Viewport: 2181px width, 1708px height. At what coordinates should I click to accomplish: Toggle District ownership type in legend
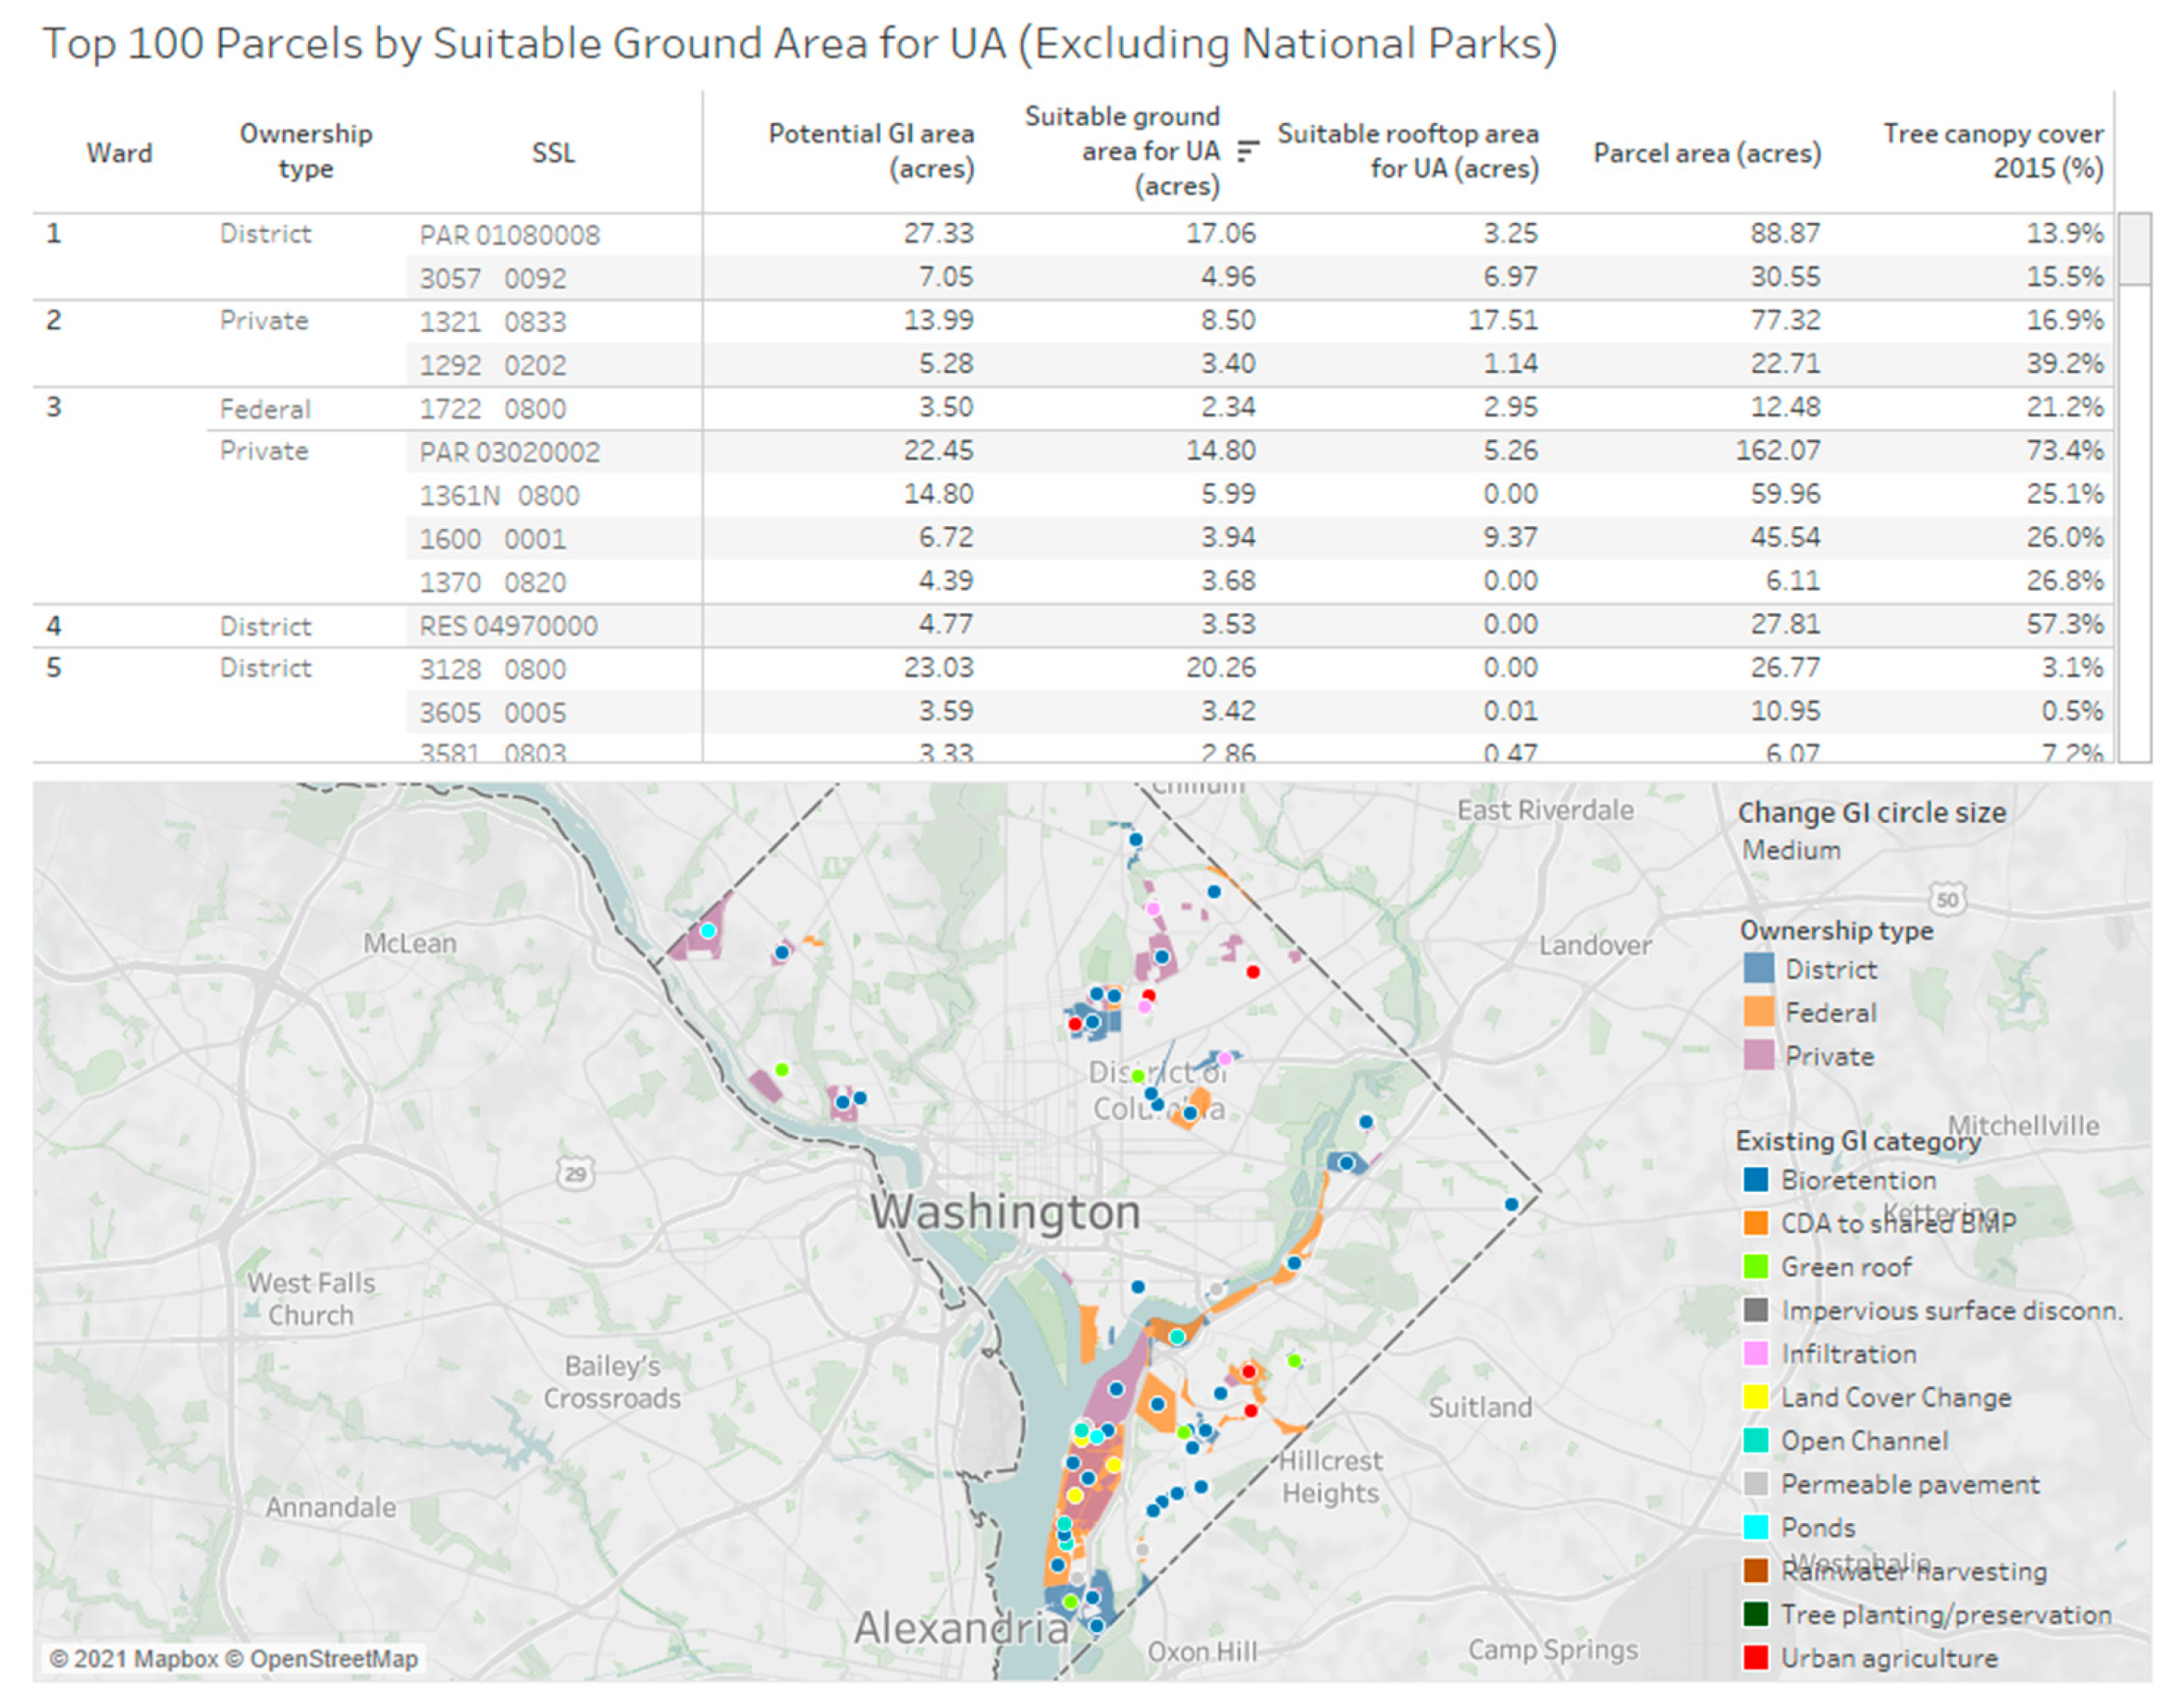(1830, 969)
